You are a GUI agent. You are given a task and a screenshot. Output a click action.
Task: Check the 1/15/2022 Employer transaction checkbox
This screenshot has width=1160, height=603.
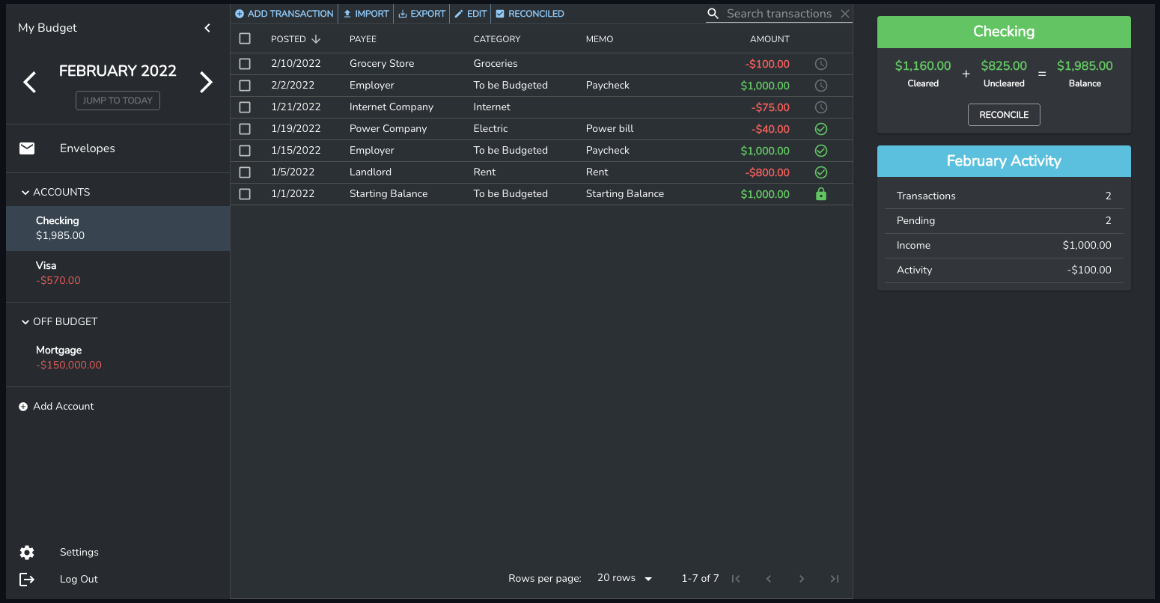coord(245,150)
